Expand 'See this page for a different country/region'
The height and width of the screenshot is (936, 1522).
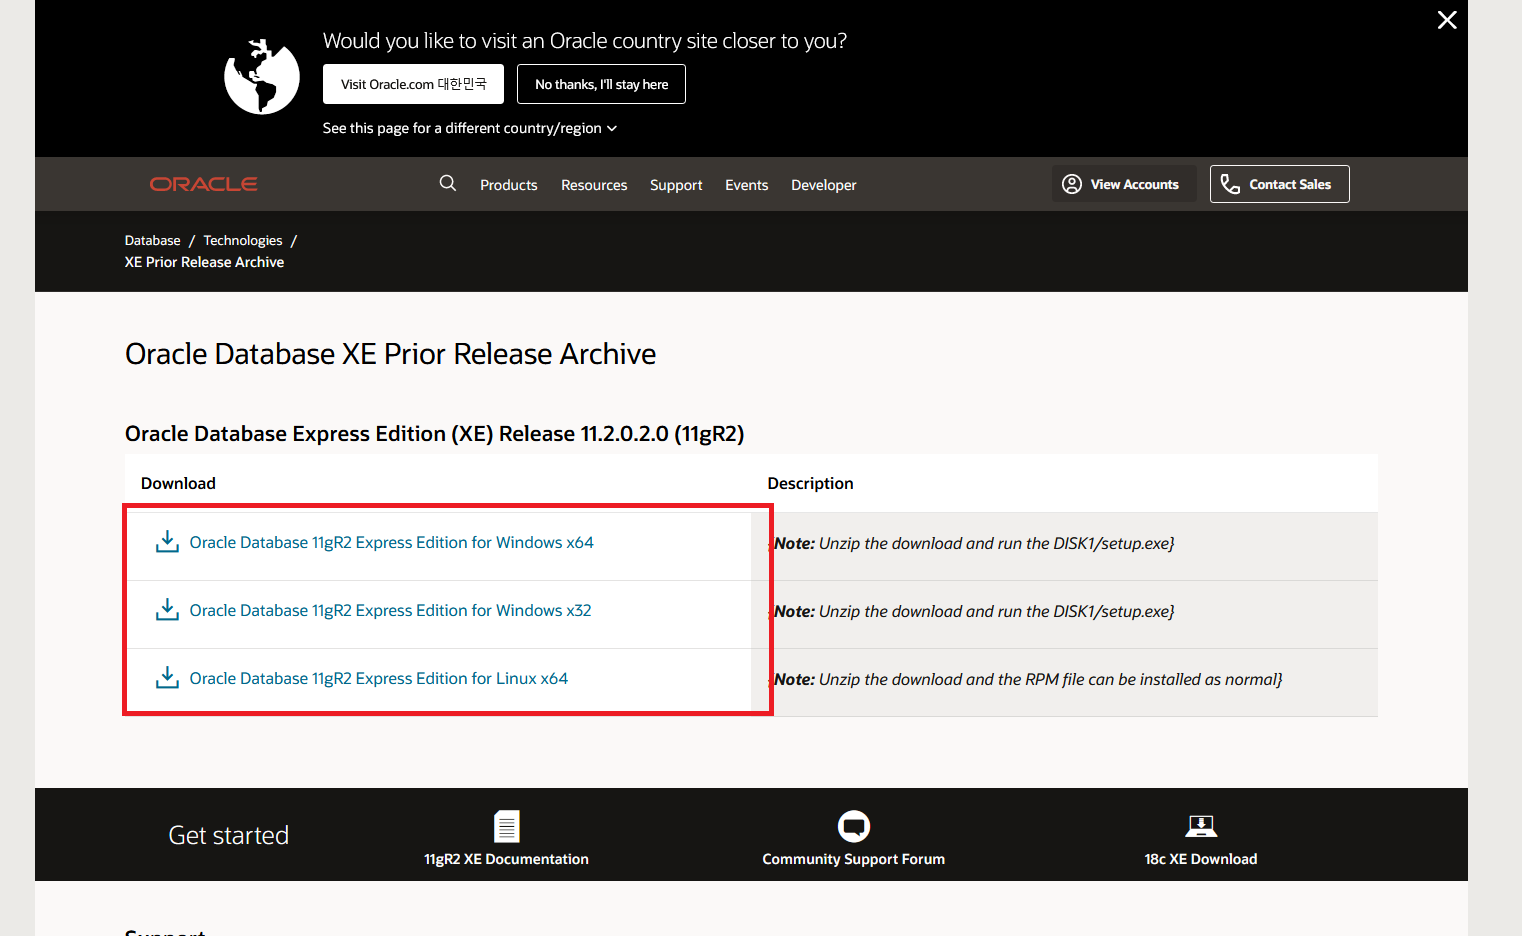469,128
